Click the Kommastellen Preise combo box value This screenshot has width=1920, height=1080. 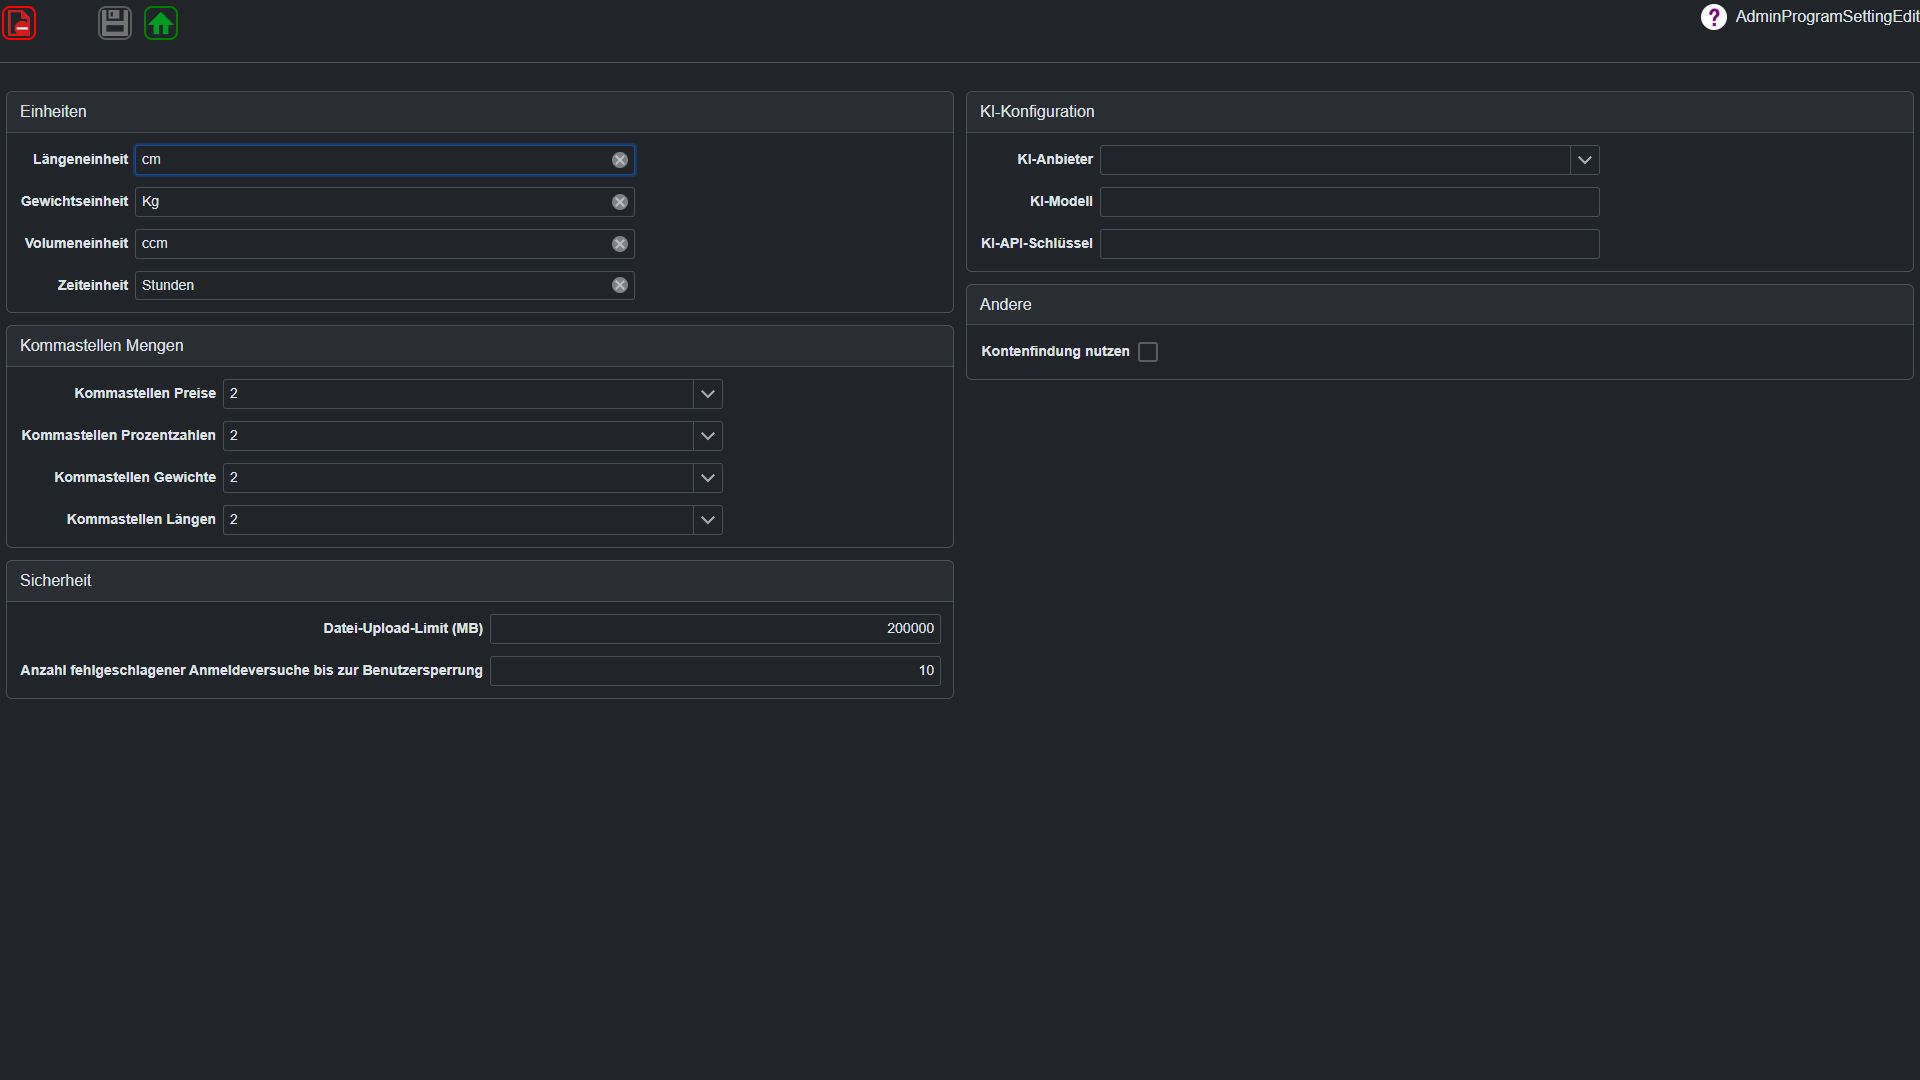pos(458,394)
